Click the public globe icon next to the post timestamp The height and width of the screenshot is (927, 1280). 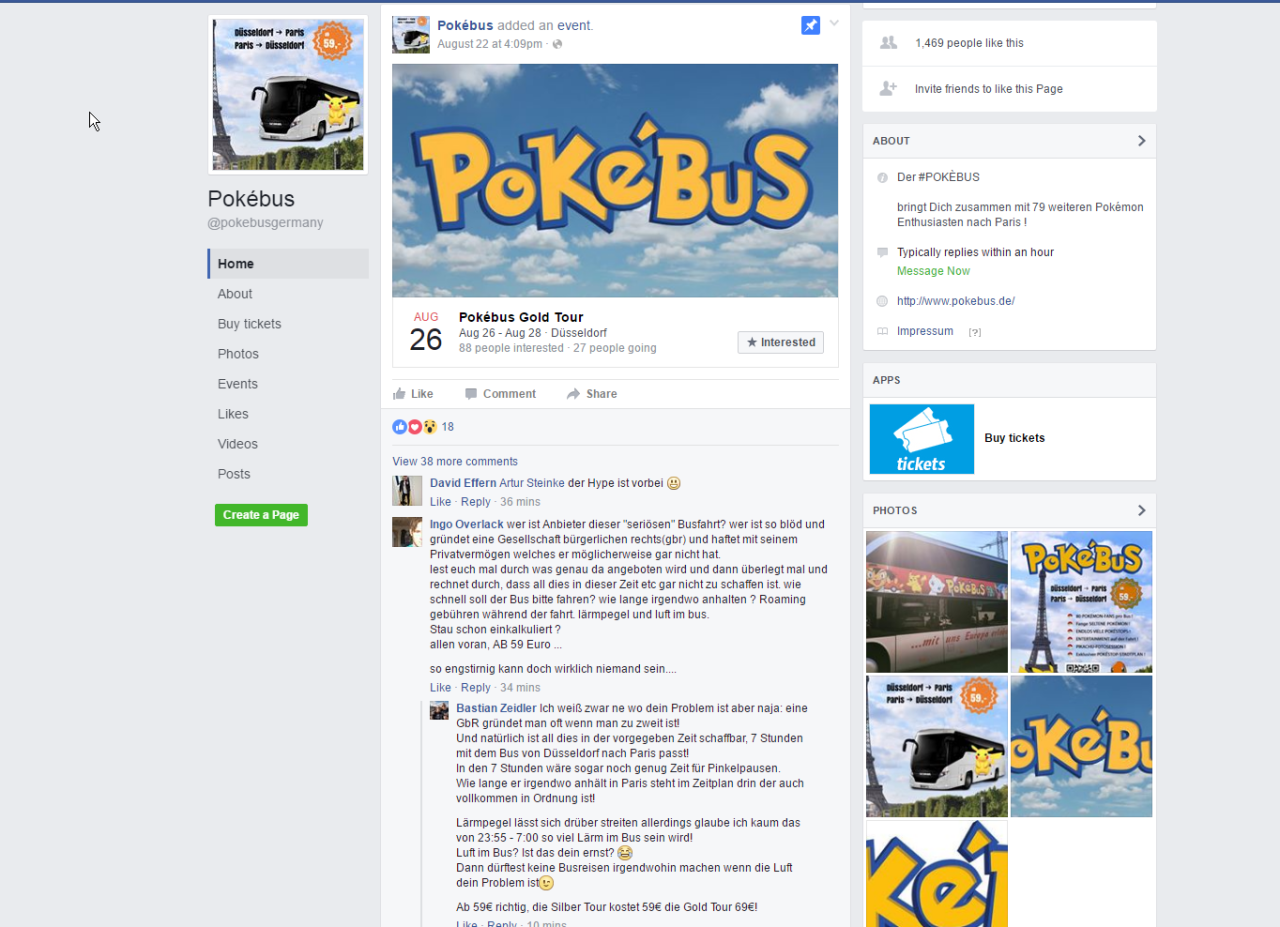click(x=558, y=44)
